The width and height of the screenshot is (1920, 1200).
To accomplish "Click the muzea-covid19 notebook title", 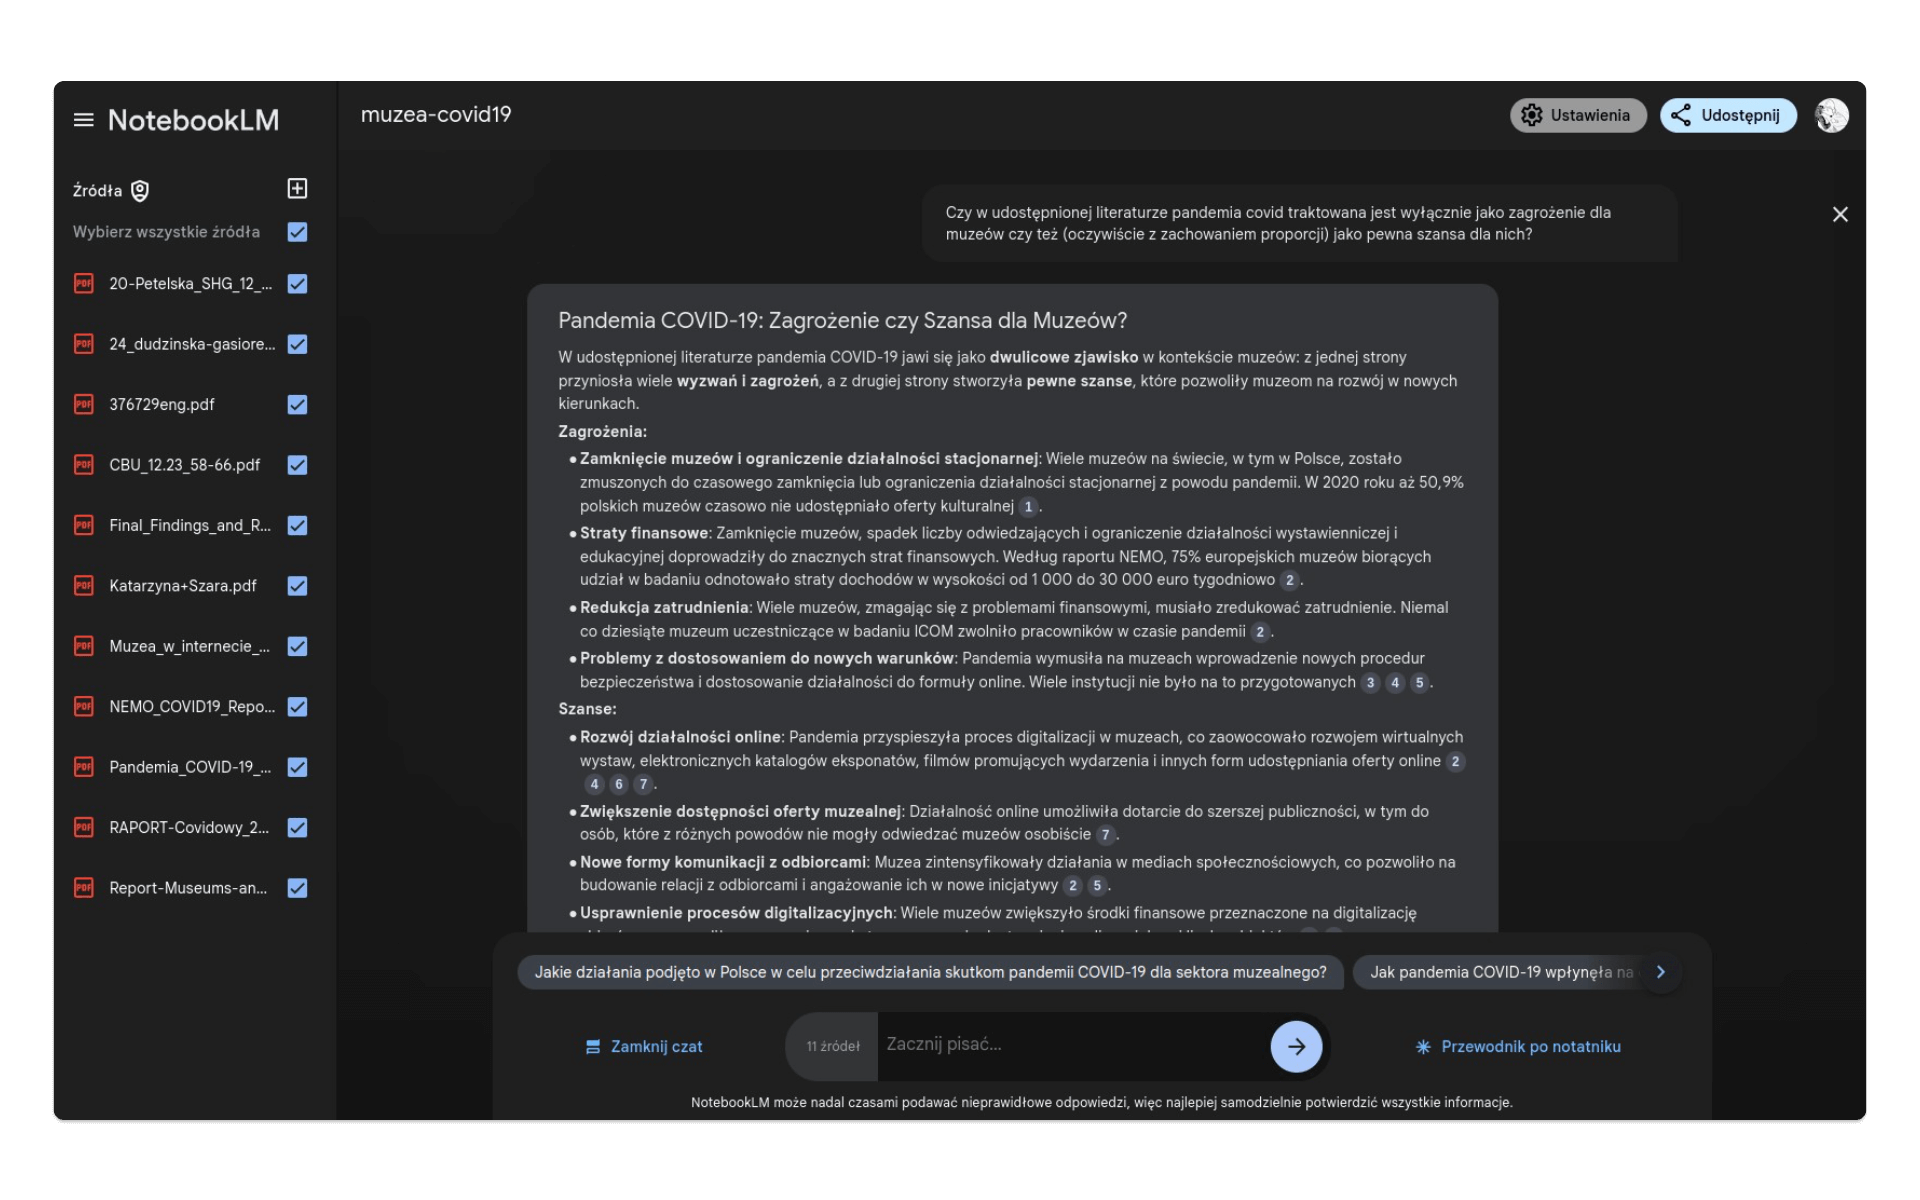I will [x=436, y=115].
